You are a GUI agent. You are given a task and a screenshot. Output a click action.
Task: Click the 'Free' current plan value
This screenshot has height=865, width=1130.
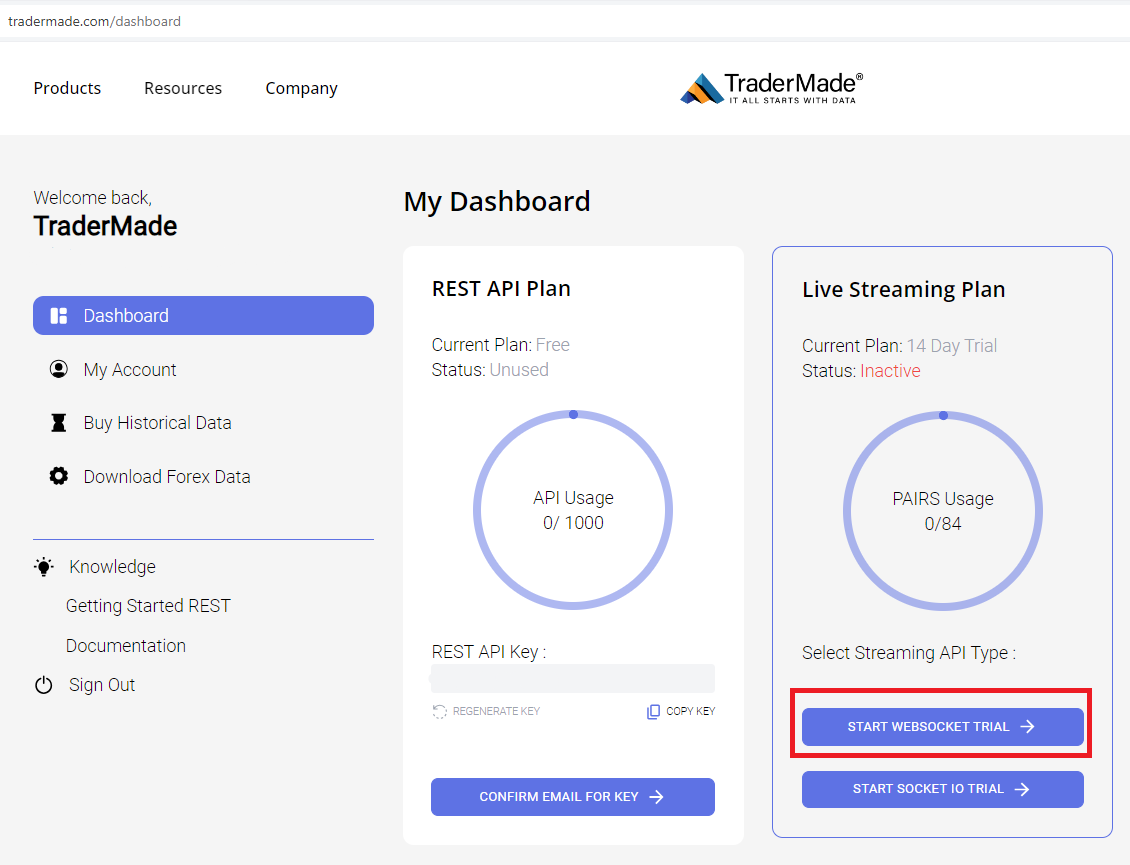[x=553, y=345]
